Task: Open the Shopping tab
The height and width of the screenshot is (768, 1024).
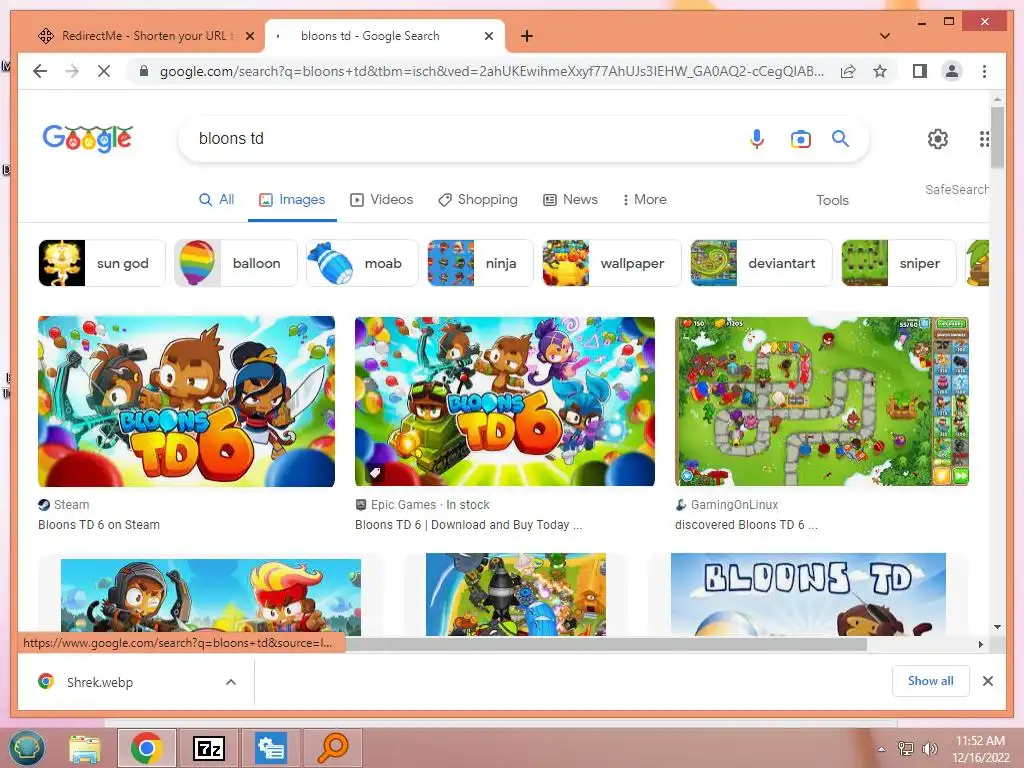Action: click(477, 200)
